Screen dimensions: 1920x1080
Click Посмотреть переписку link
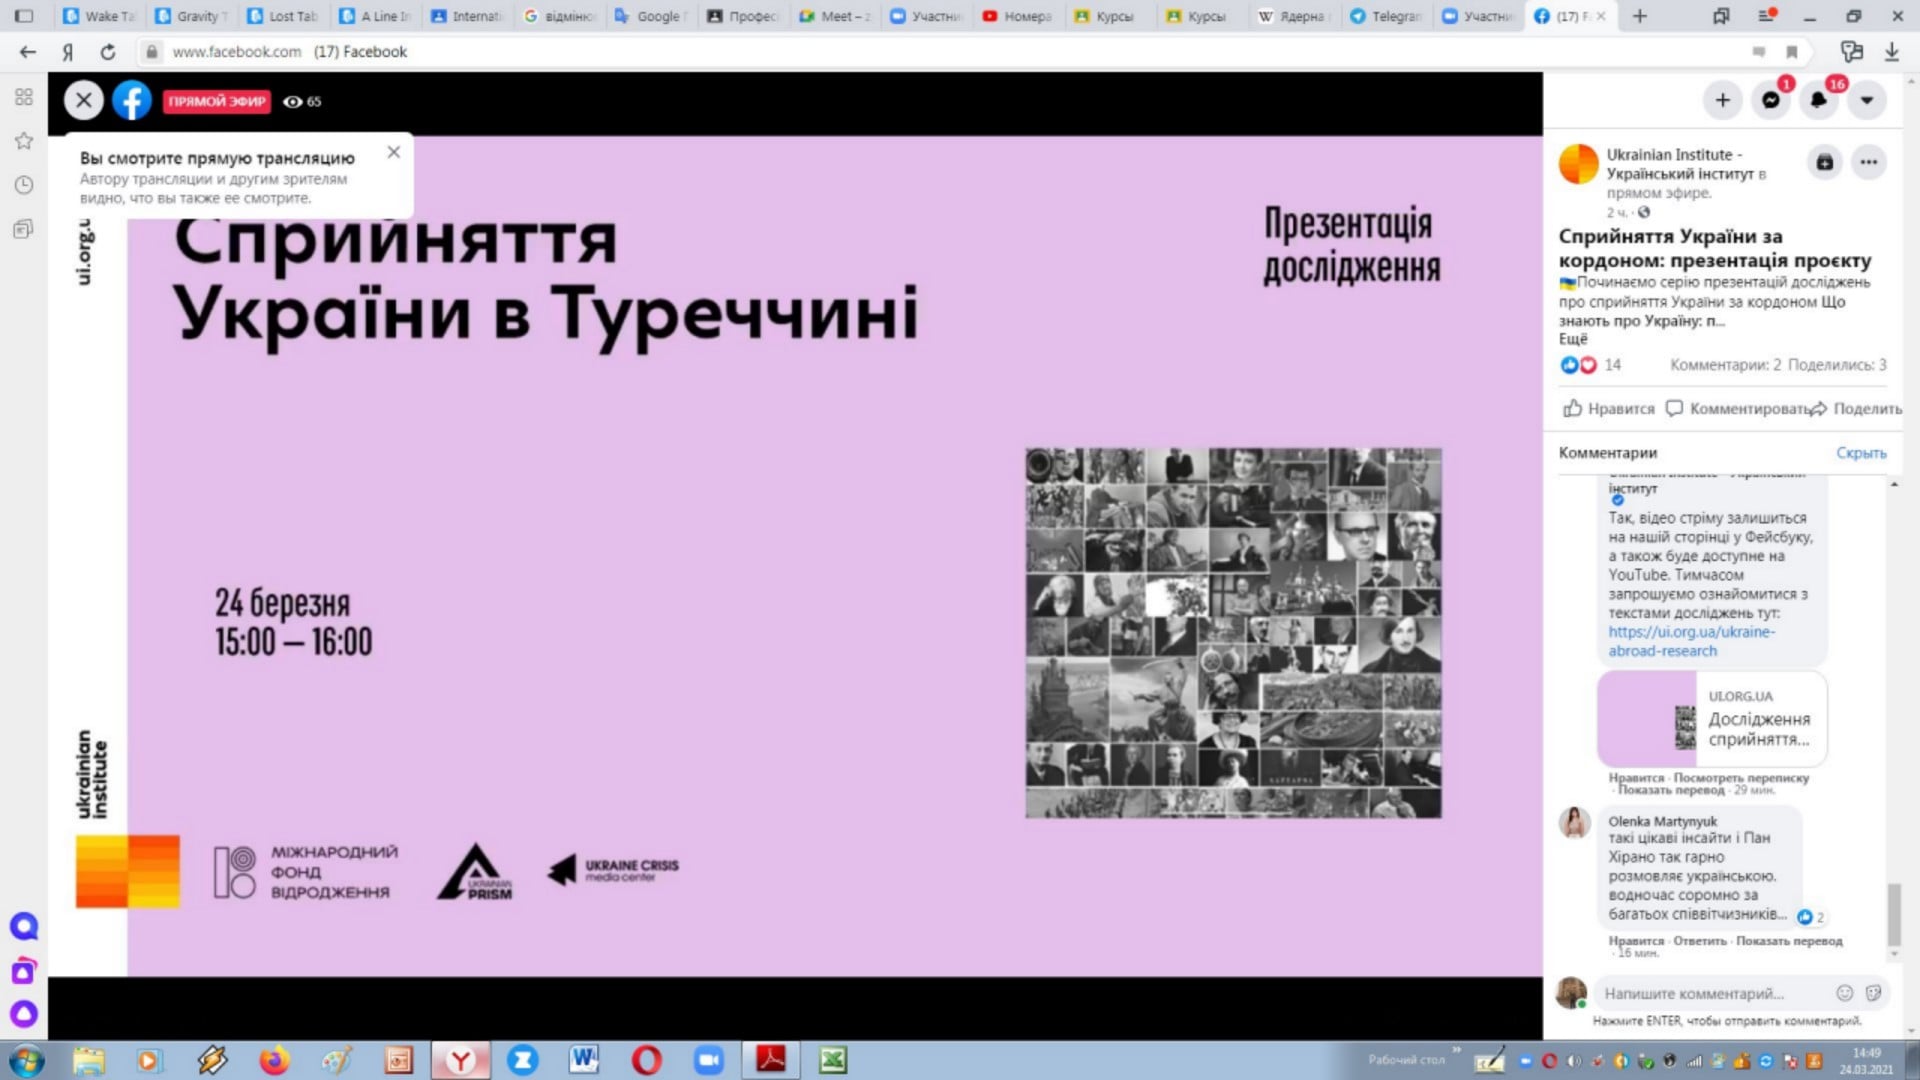[x=1741, y=778]
